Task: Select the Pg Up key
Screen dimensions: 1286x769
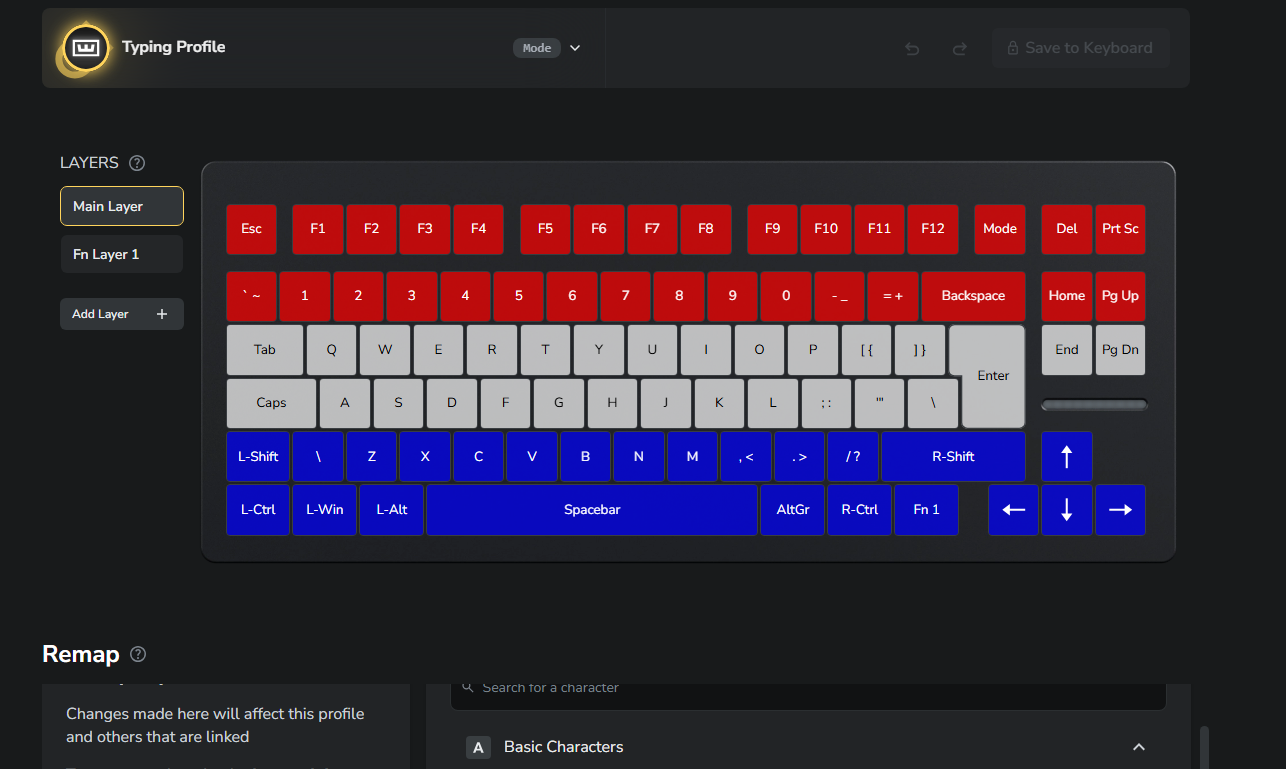Action: pyautogui.click(x=1120, y=296)
